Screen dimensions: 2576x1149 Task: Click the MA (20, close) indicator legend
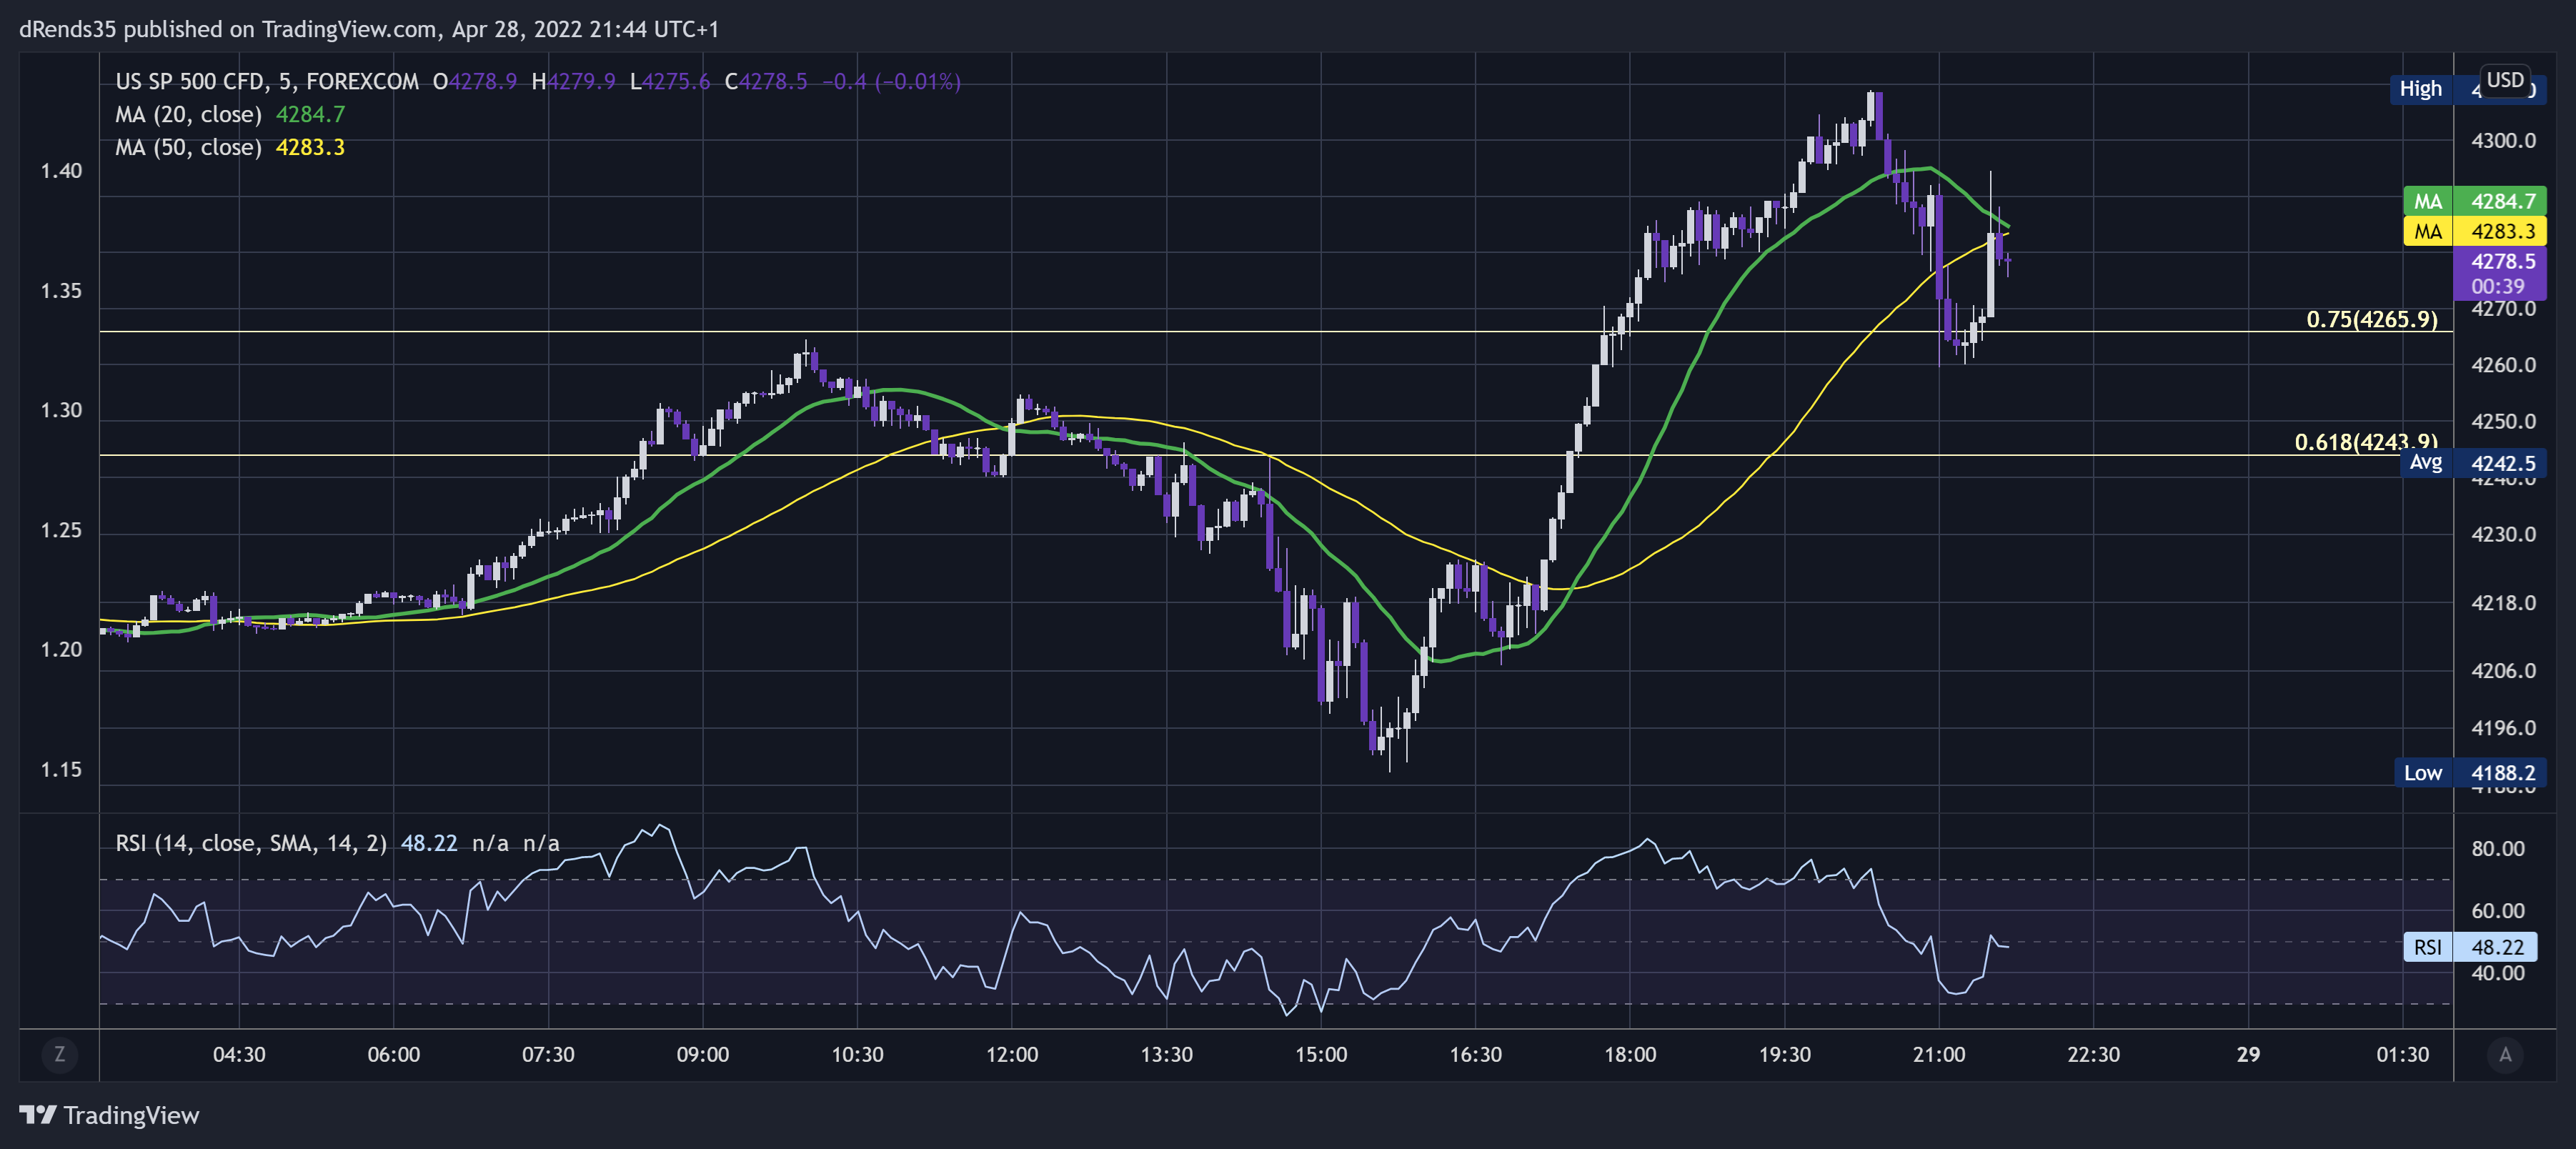pos(188,114)
